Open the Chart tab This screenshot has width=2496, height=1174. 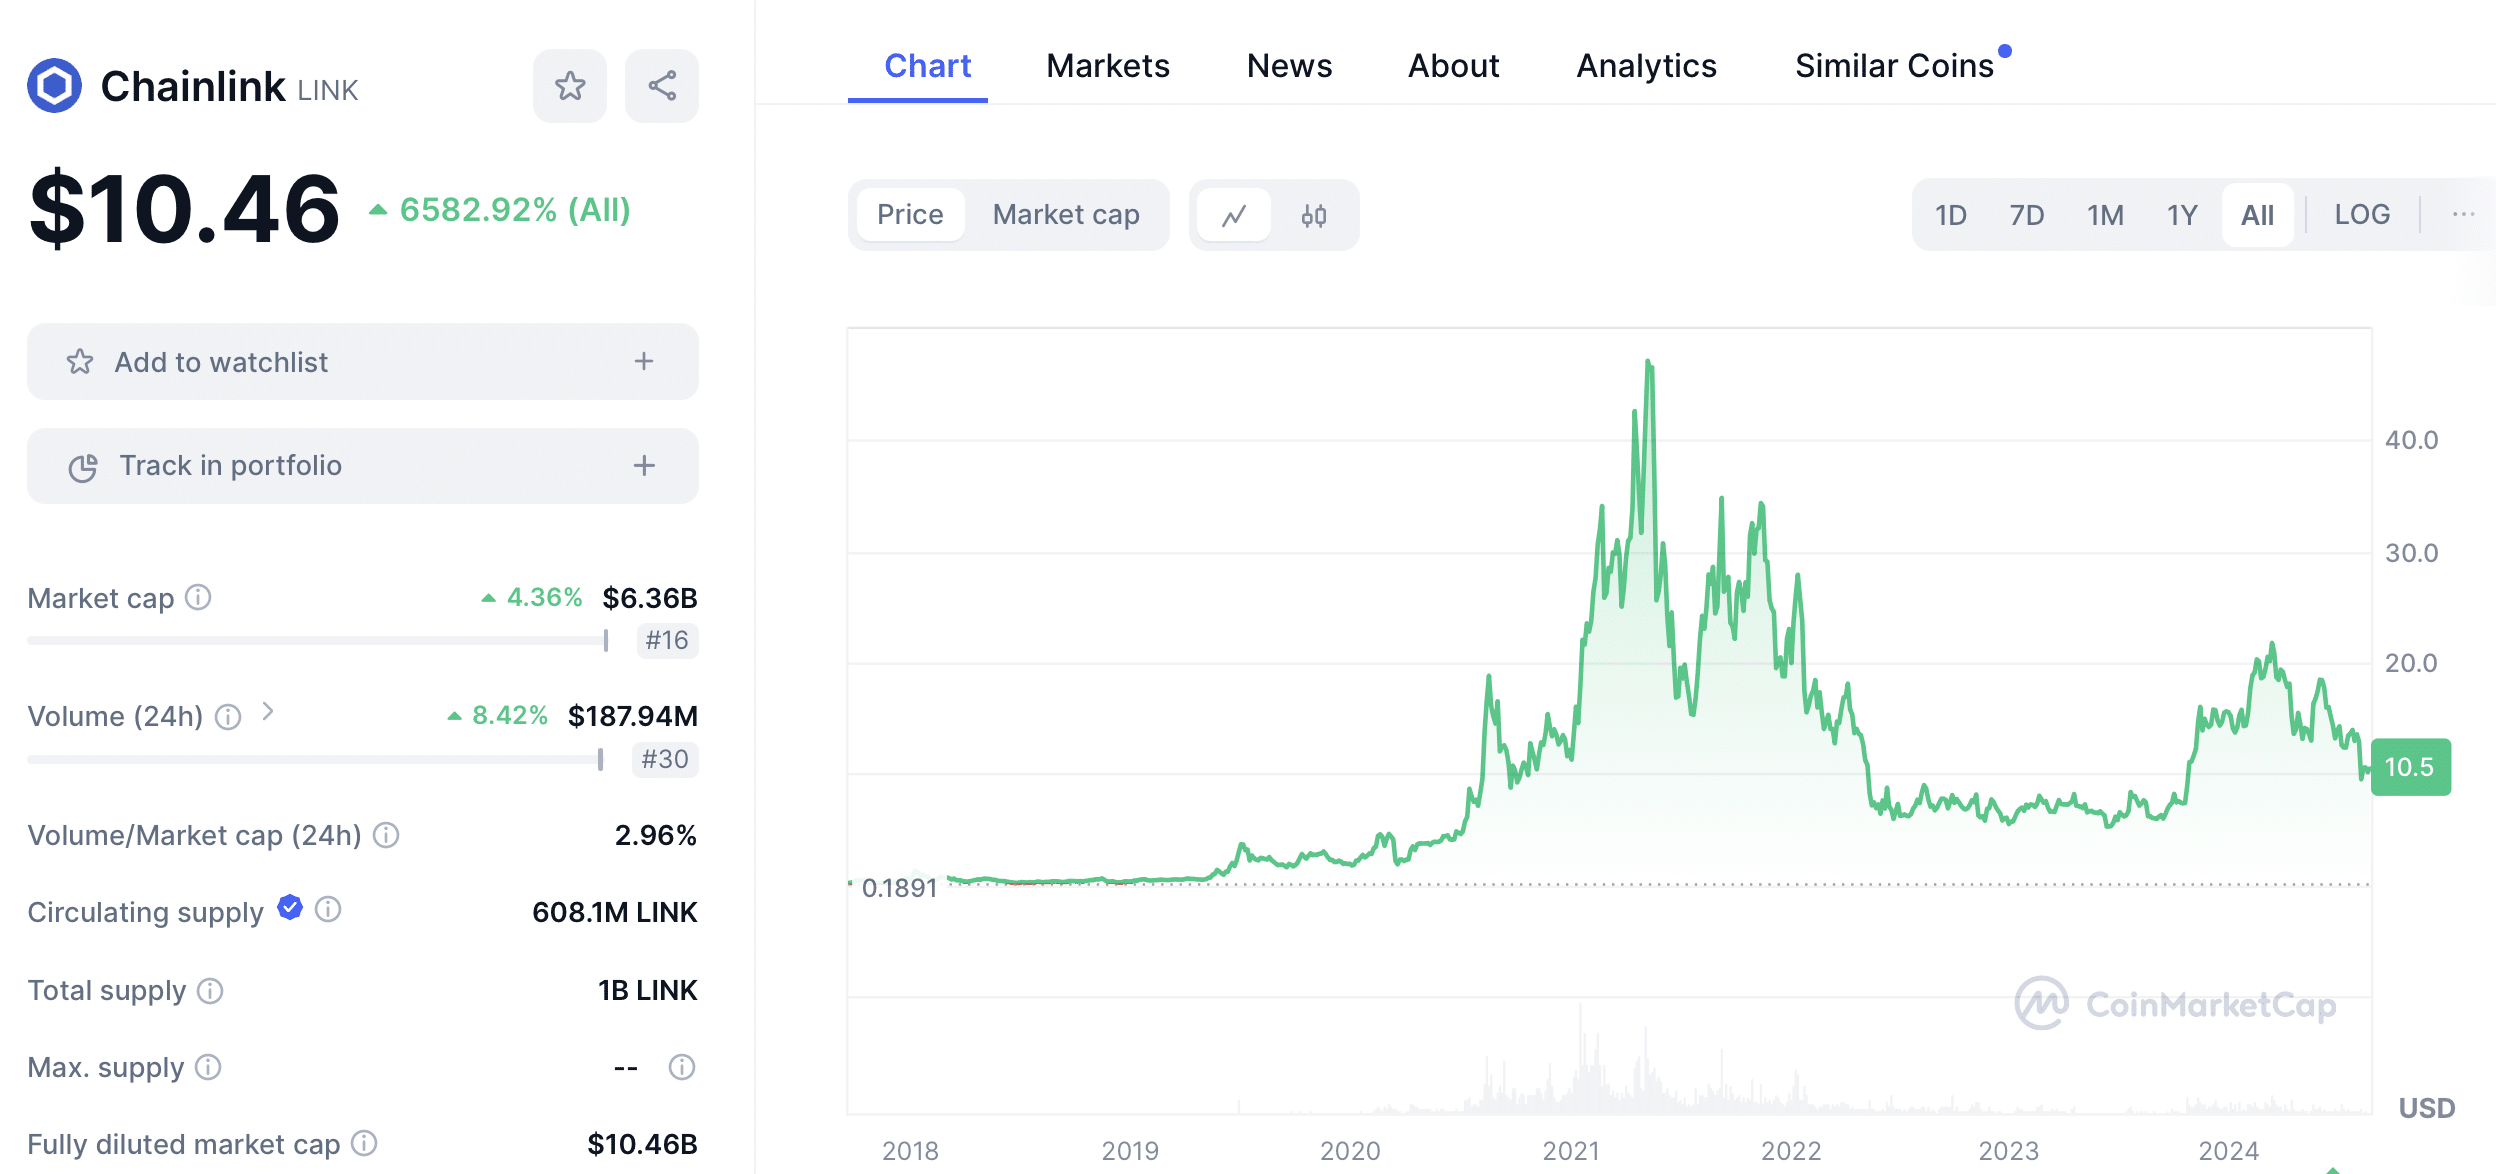927,66
